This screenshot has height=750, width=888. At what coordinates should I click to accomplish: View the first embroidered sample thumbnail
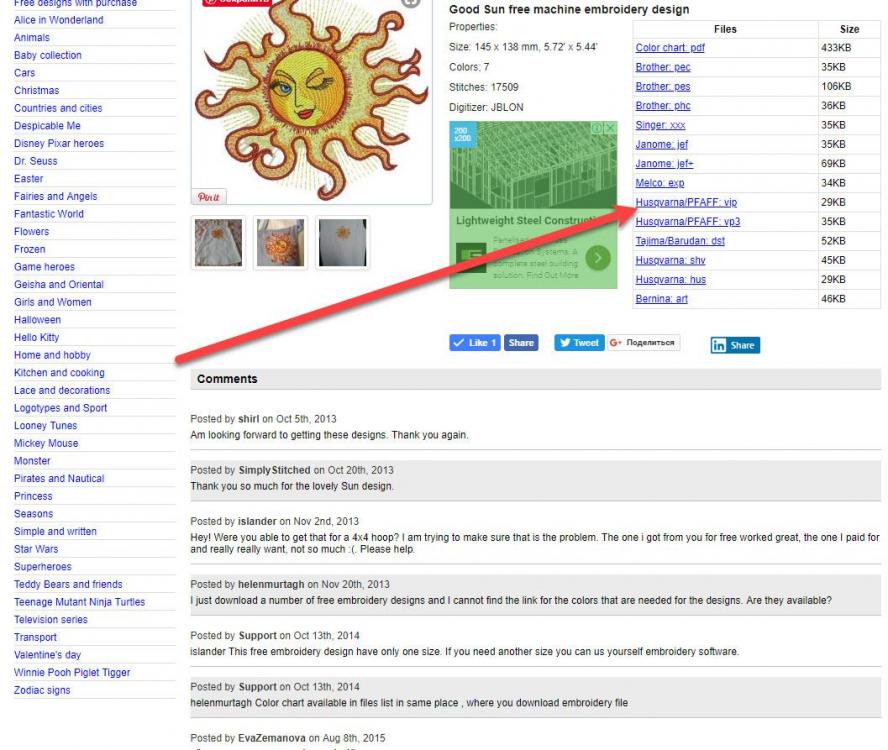click(x=217, y=241)
